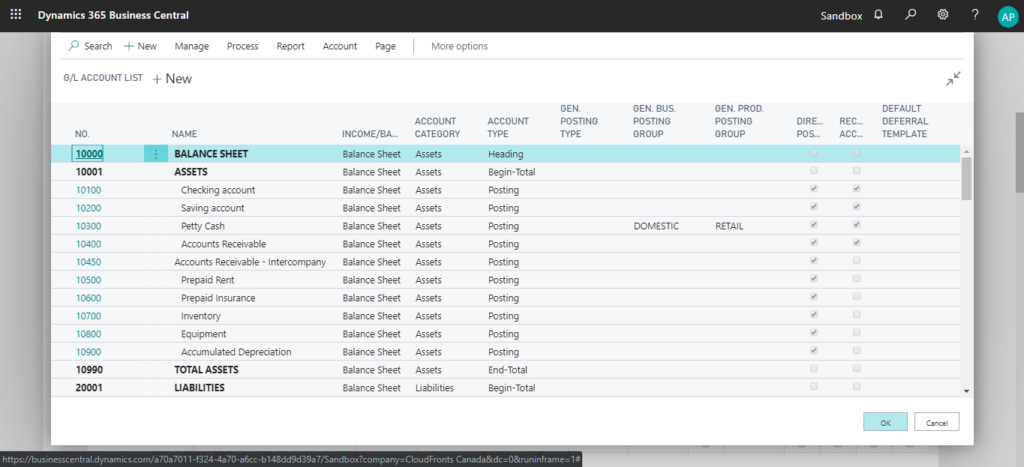Toggle Direct Posting checkbox for TOTAL ASSETS row
The height and width of the screenshot is (467, 1024).
pyautogui.click(x=814, y=368)
